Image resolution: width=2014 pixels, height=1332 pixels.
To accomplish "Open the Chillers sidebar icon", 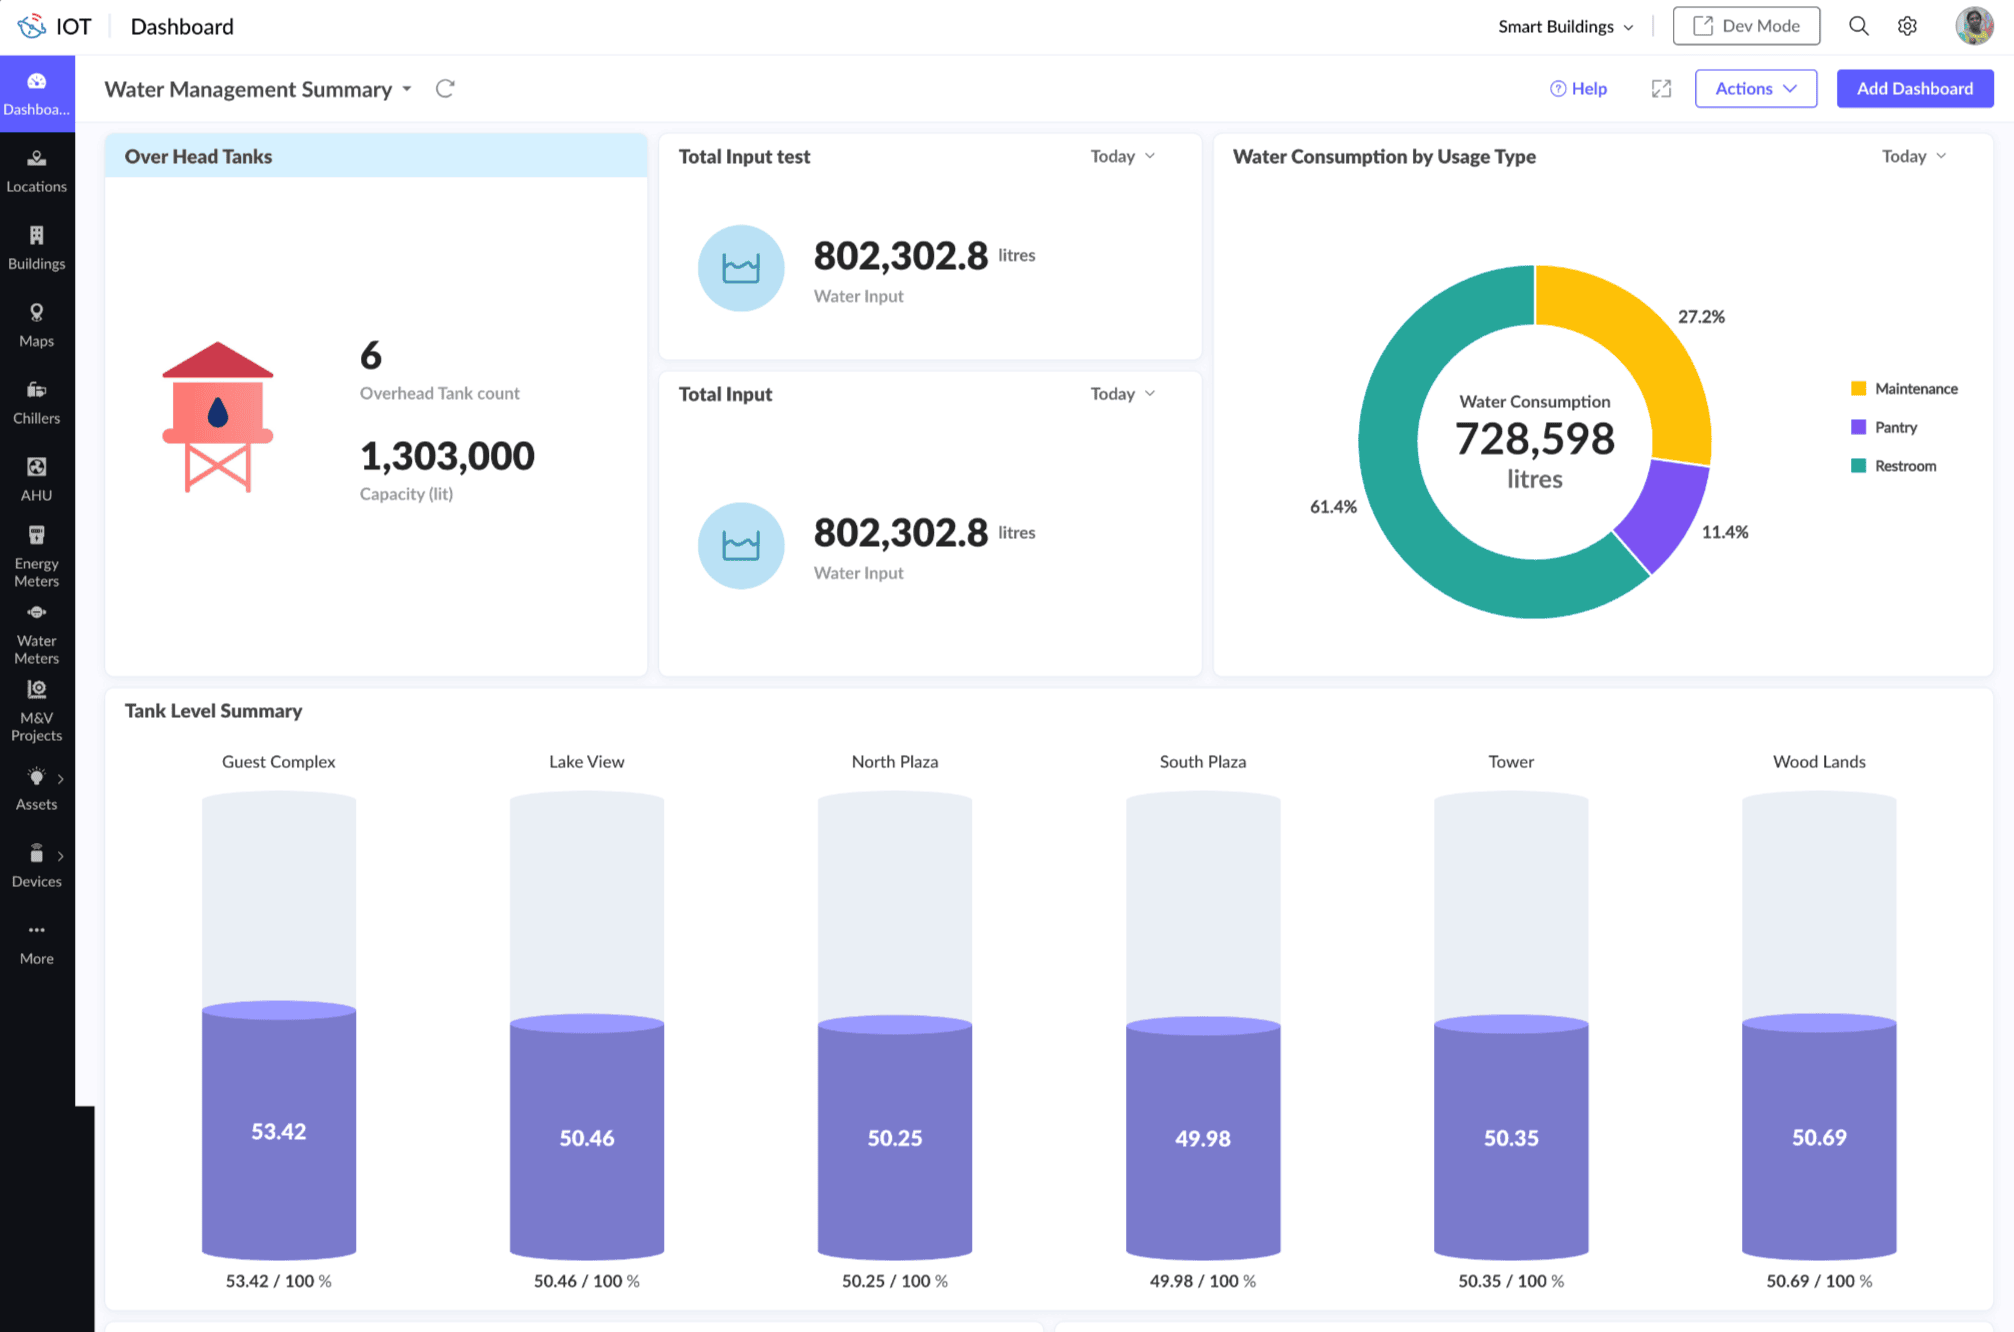I will pyautogui.click(x=36, y=402).
